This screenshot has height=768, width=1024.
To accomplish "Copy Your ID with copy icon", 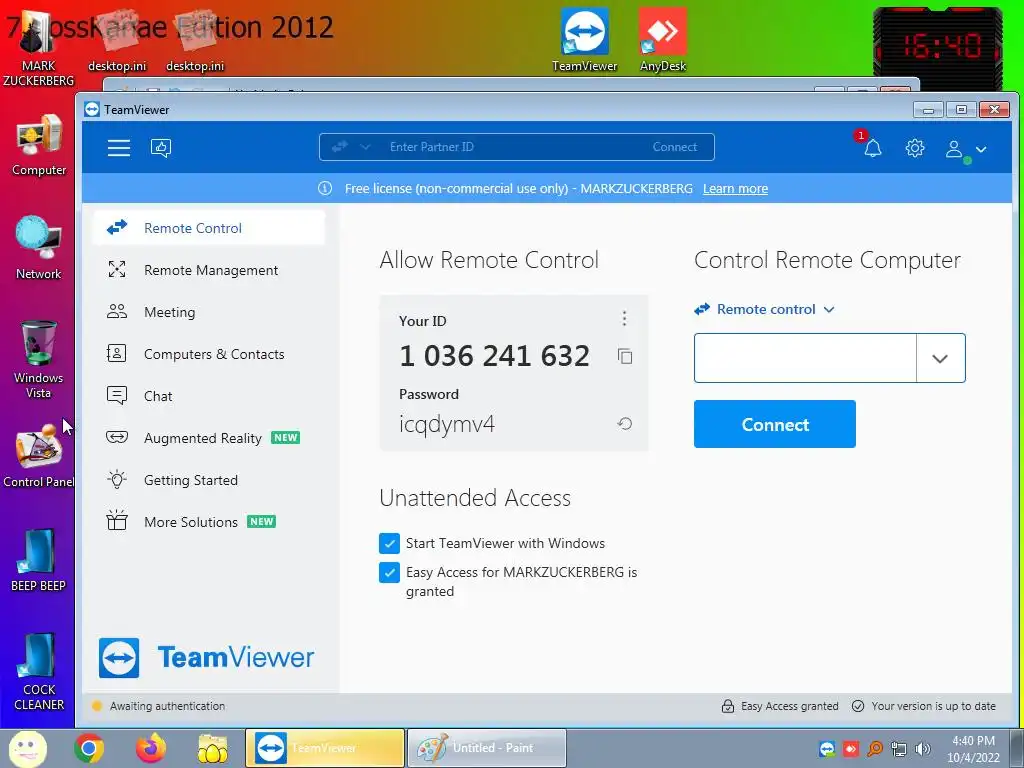I will pyautogui.click(x=625, y=357).
